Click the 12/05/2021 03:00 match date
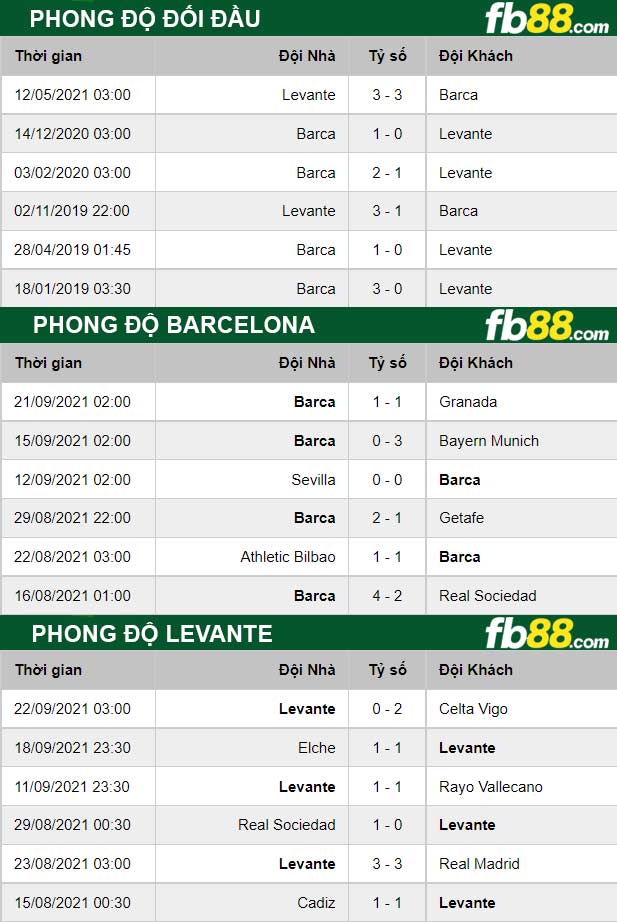Screen dimensions: 617x924 73,95
